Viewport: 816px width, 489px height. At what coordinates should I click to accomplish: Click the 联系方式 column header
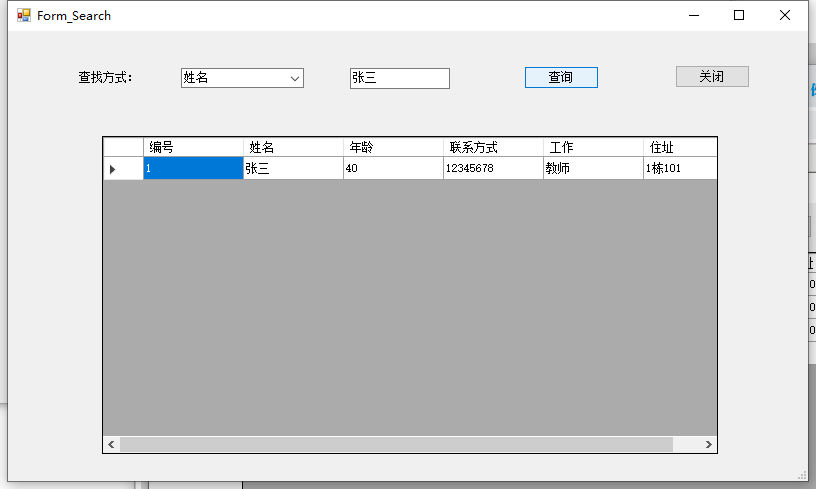click(x=493, y=147)
